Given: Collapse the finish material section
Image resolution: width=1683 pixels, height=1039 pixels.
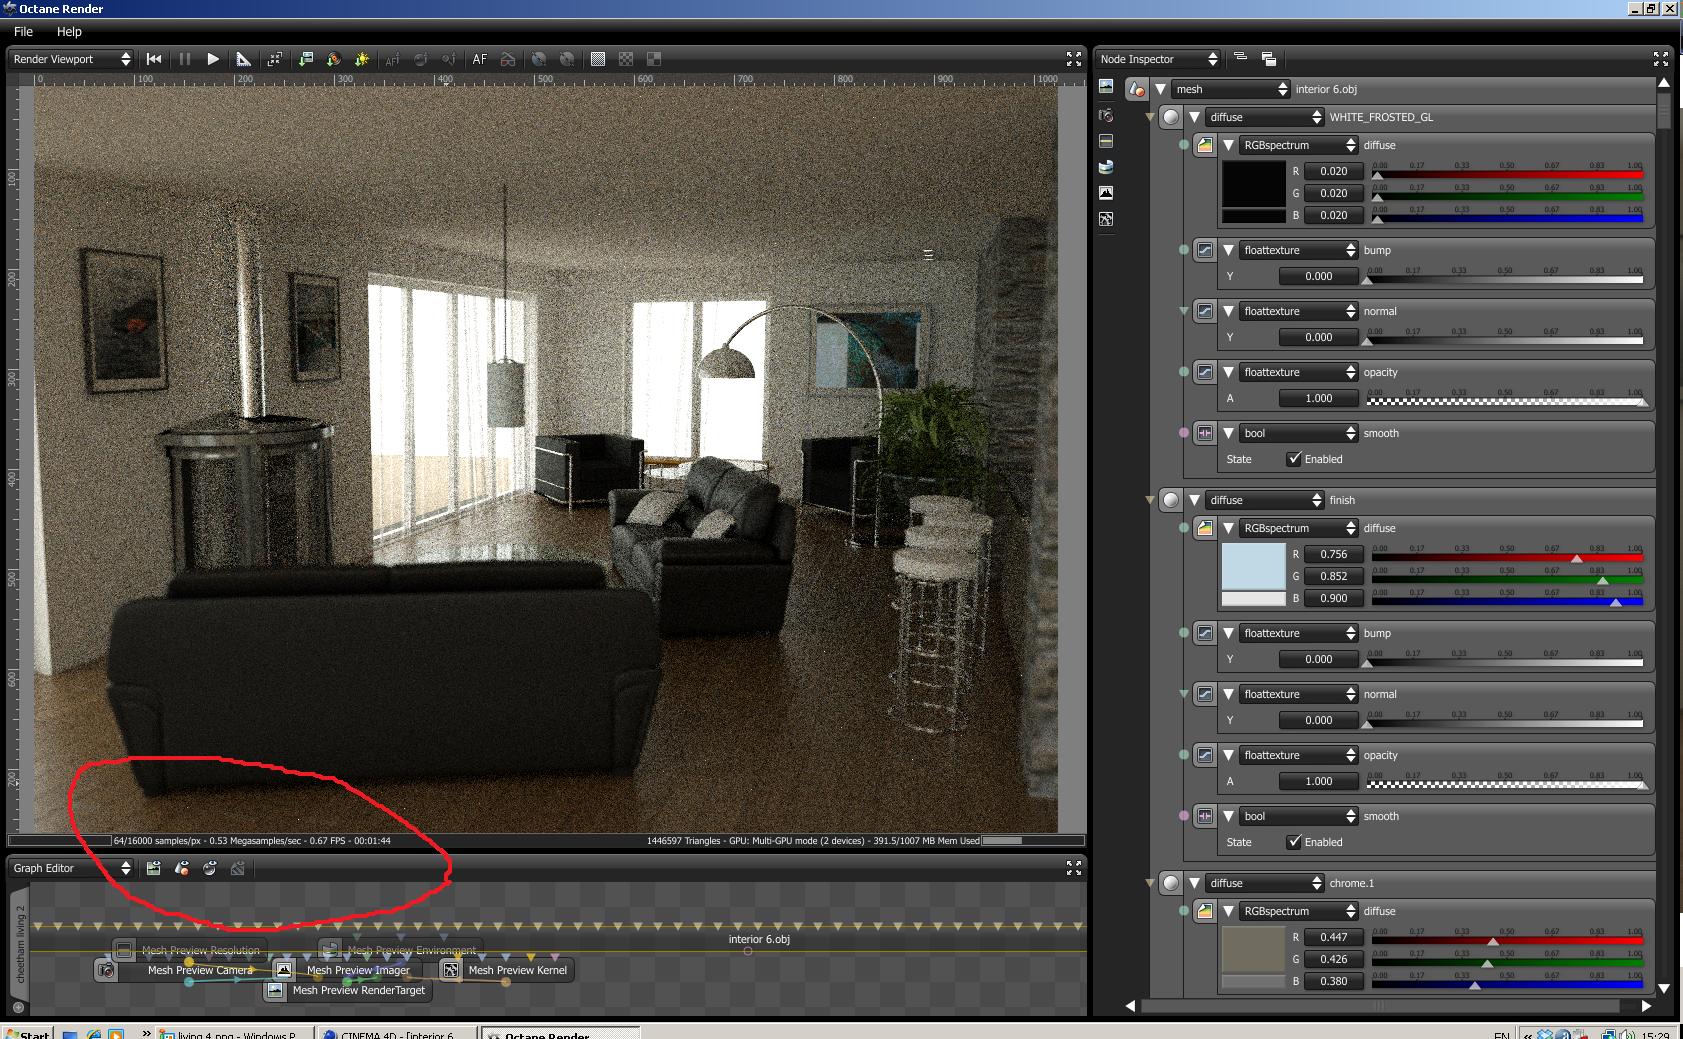Looking at the screenshot, I should [x=1194, y=500].
